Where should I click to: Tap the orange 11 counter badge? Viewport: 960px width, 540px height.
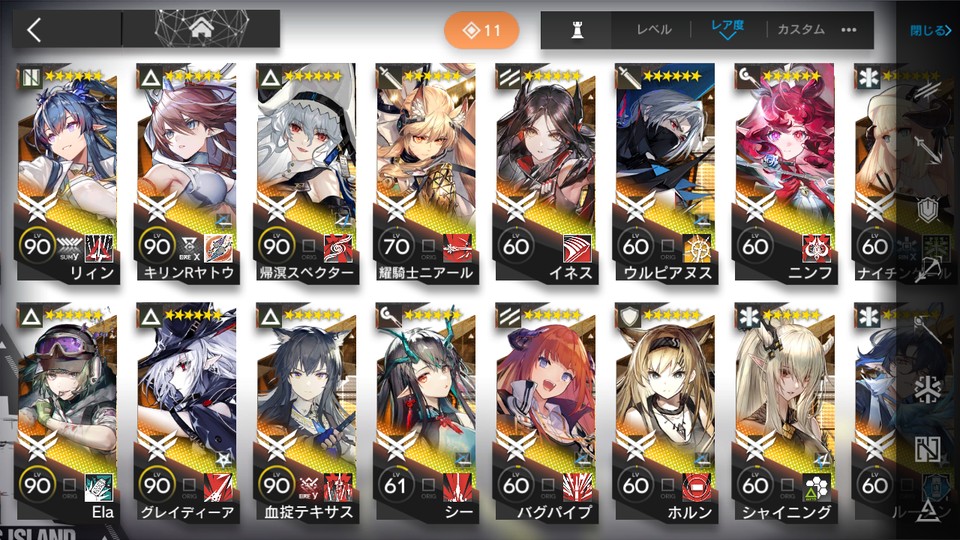[482, 30]
